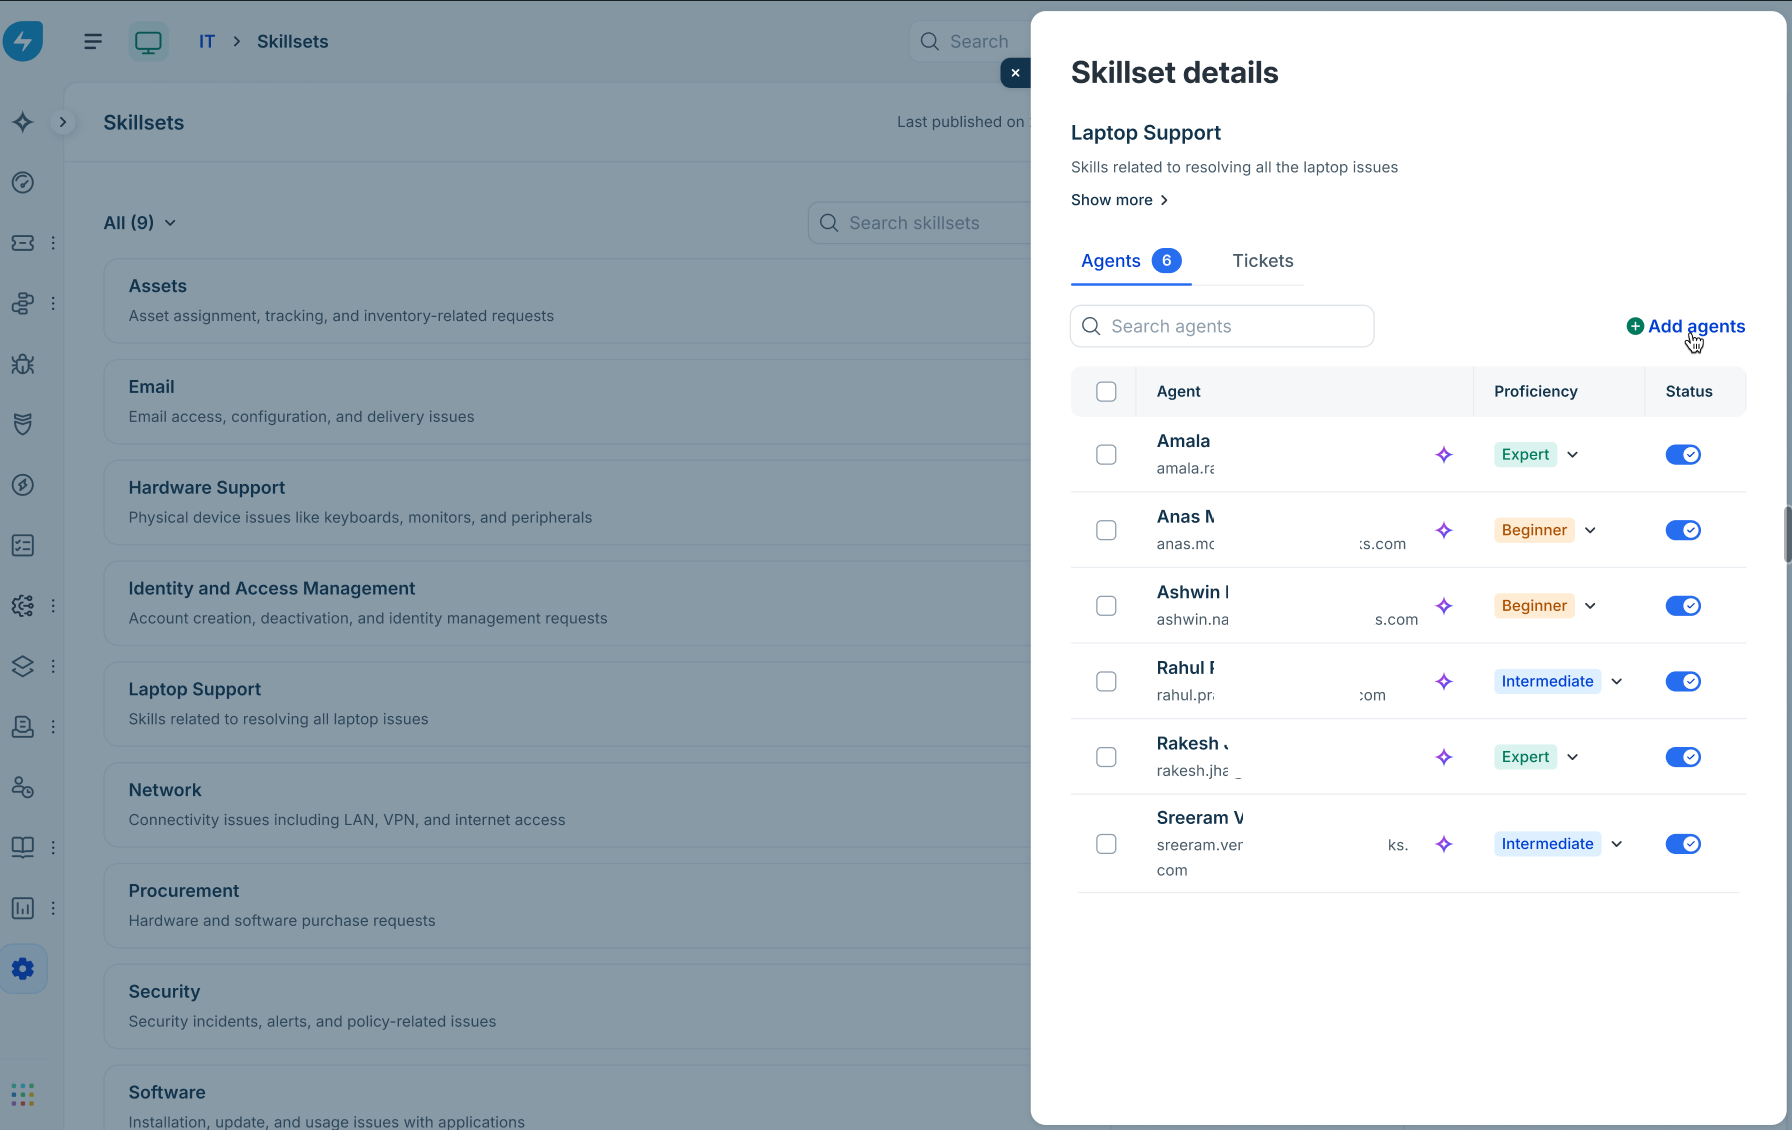The height and width of the screenshot is (1130, 1792).
Task: Open Rahul's Intermediate proficiency dropdown
Action: pyautogui.click(x=1559, y=681)
